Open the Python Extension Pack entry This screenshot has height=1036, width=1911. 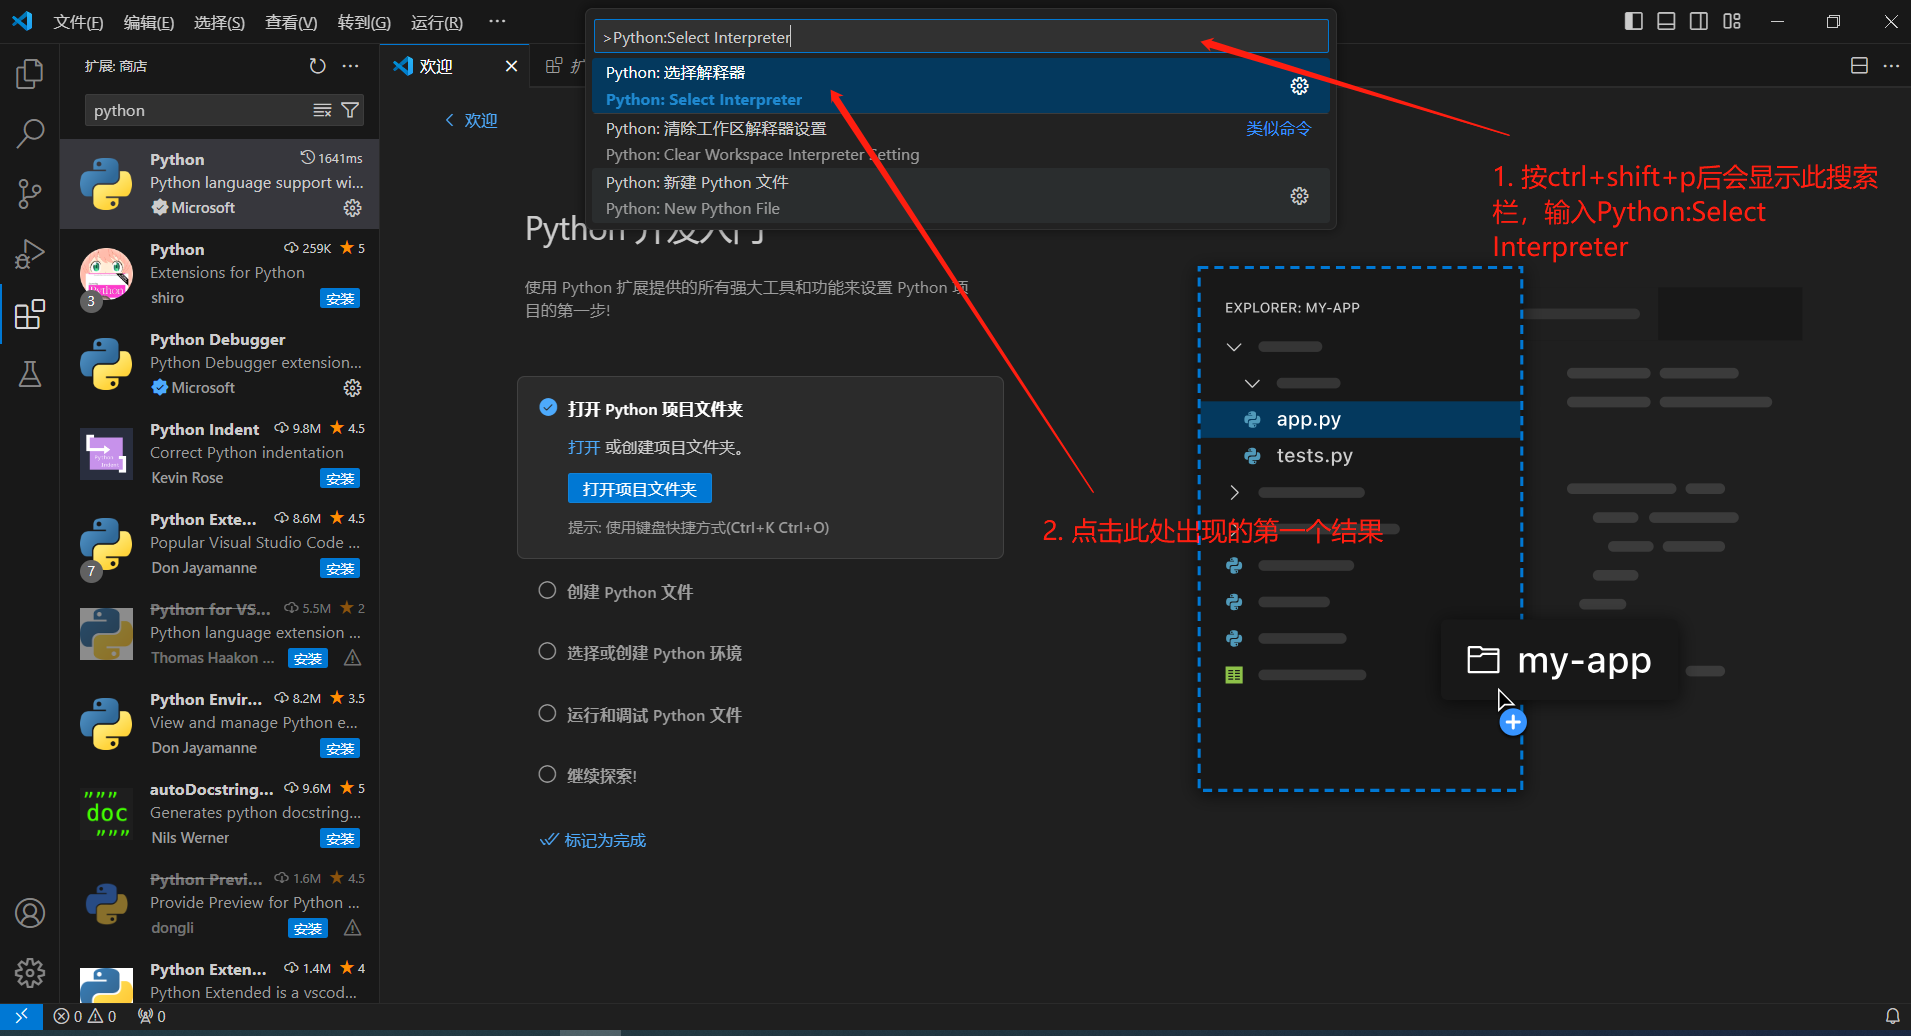[x=219, y=544]
